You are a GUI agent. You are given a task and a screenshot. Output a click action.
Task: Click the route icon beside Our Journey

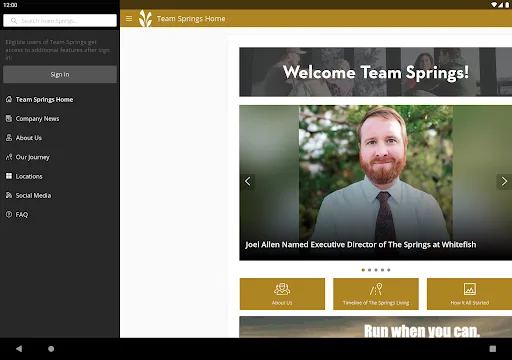(9, 157)
